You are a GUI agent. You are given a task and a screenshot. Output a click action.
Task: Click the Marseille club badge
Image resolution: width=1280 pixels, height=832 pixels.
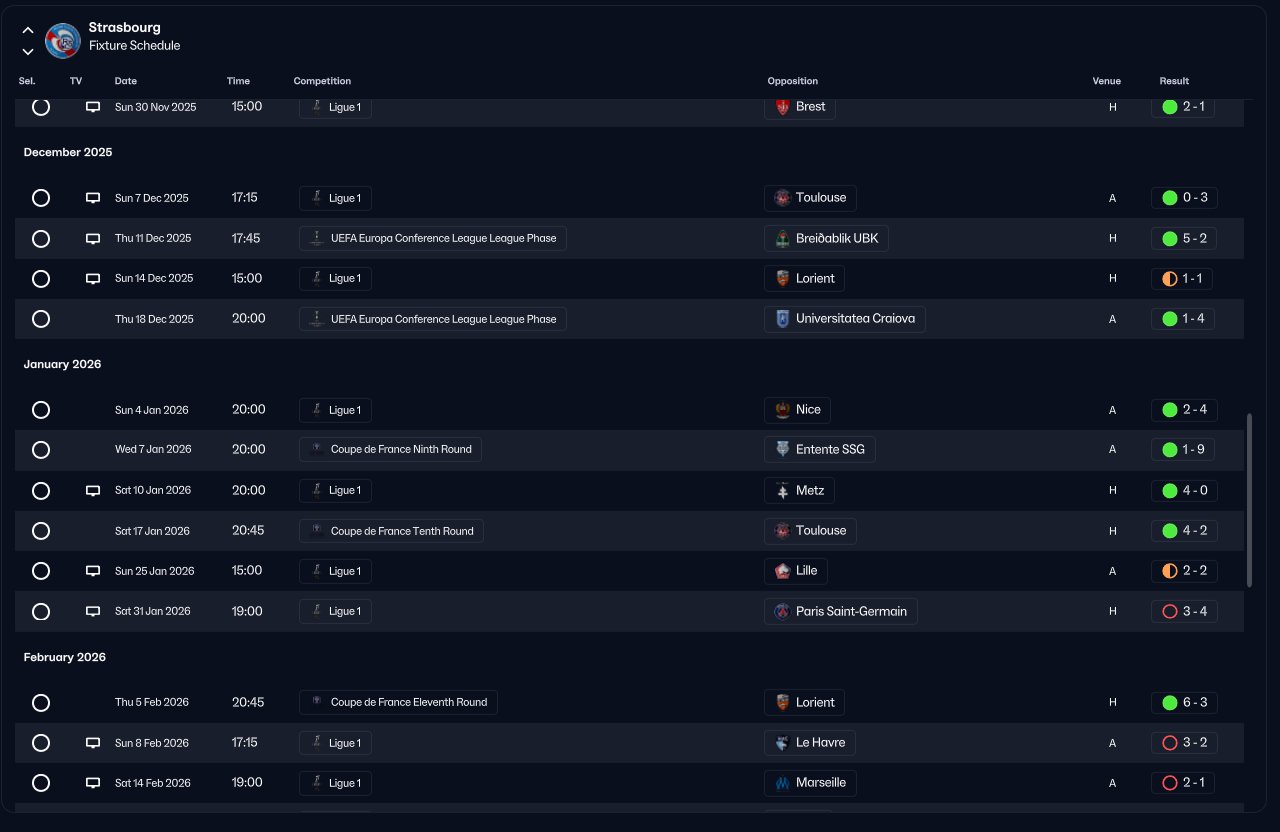point(783,783)
